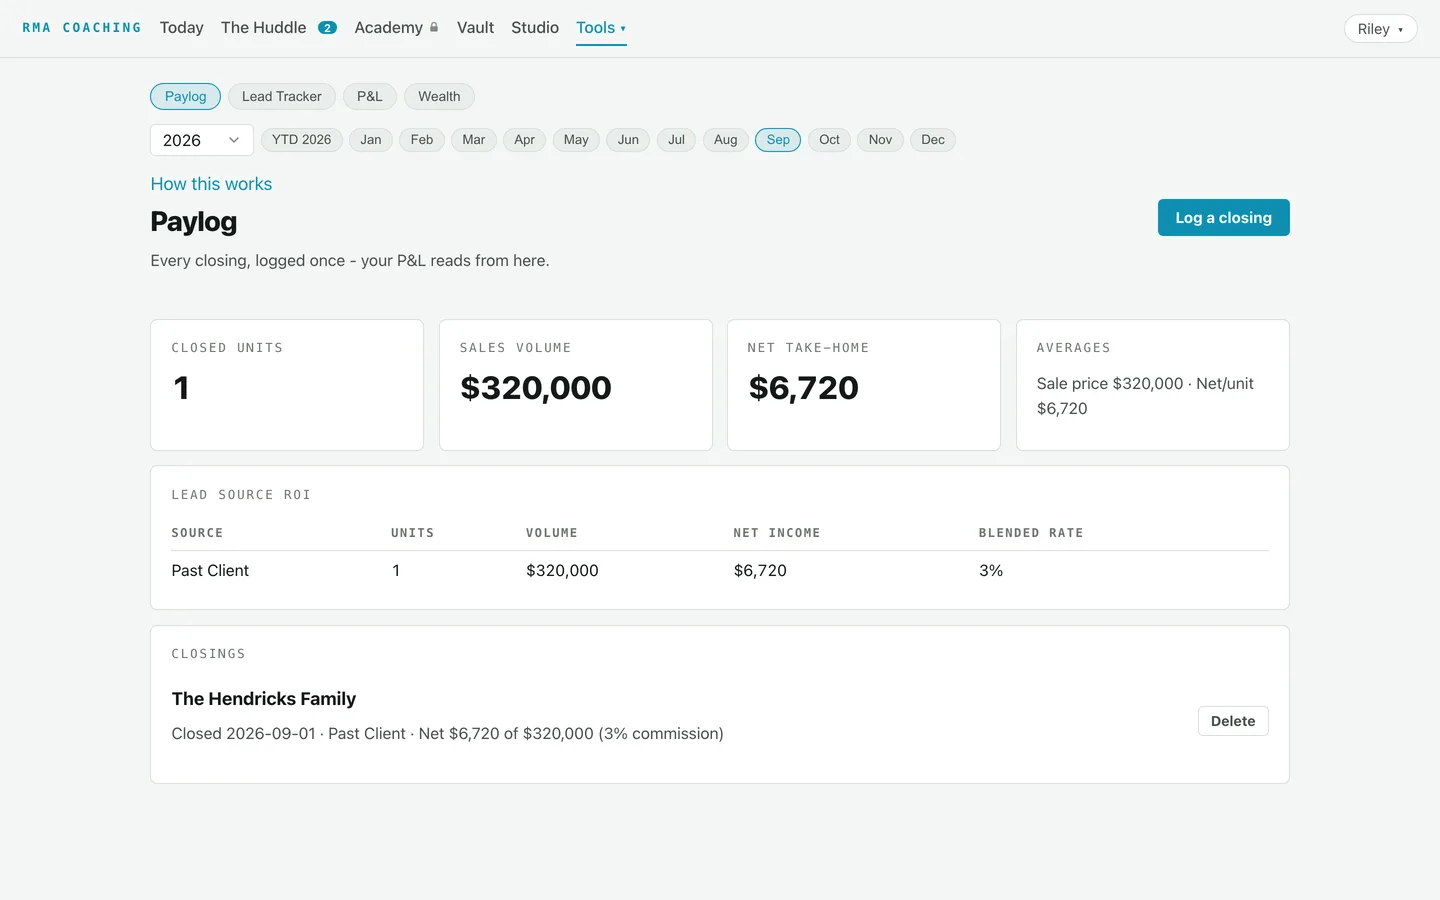Open the locked Academy section
Viewport: 1440px width, 900px height.
[388, 28]
